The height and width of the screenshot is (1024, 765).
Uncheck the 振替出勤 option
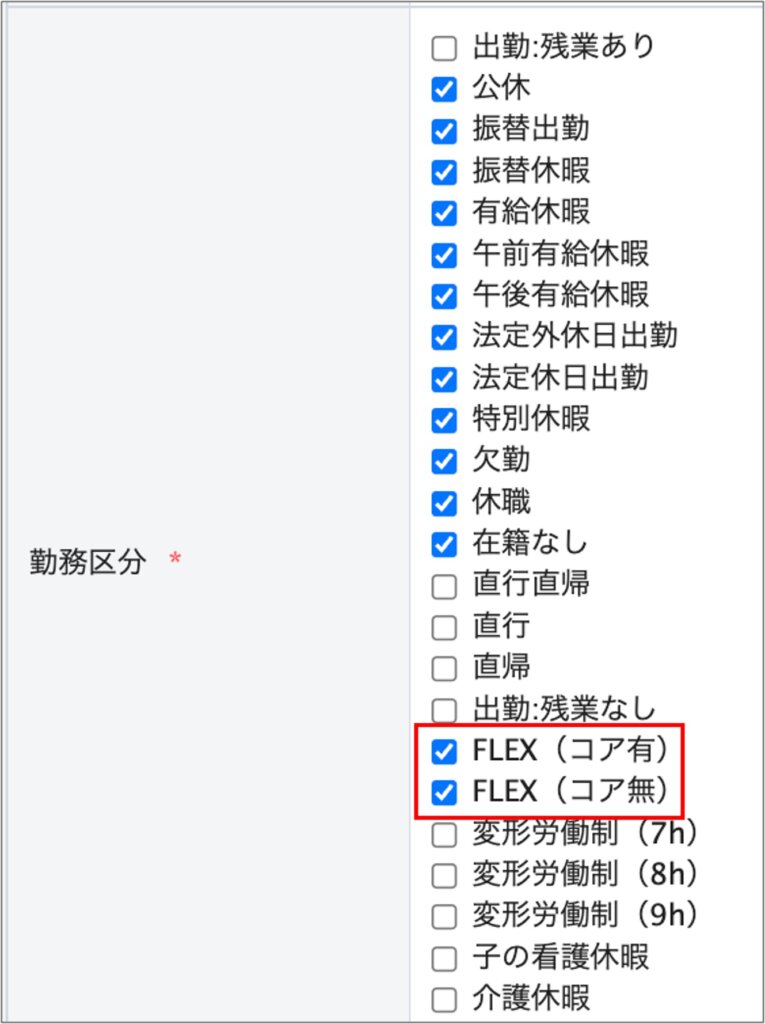tap(444, 130)
